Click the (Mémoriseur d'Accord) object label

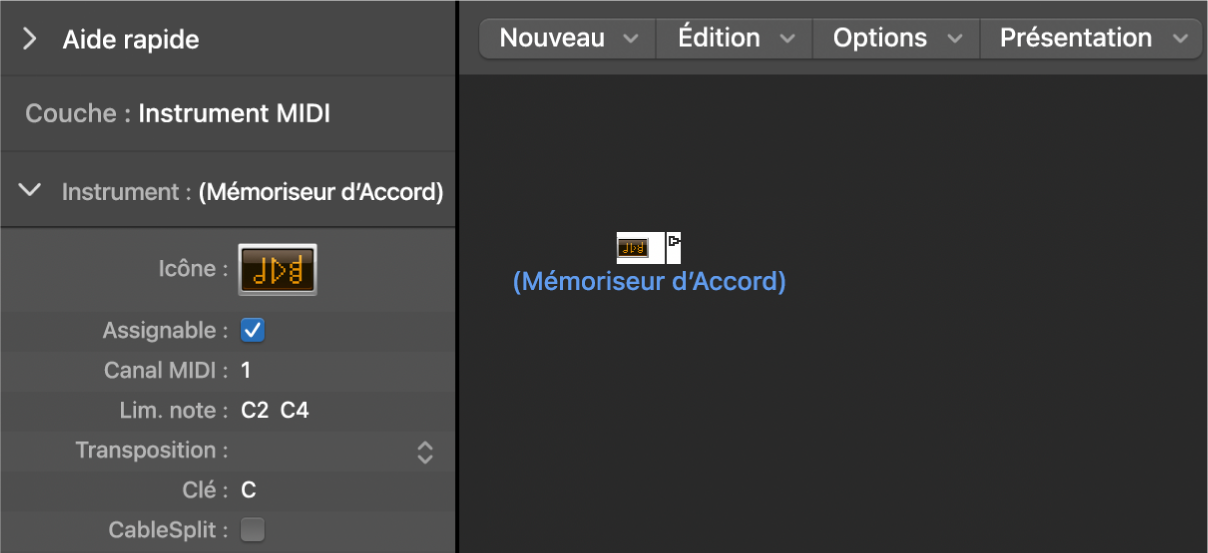click(x=650, y=282)
